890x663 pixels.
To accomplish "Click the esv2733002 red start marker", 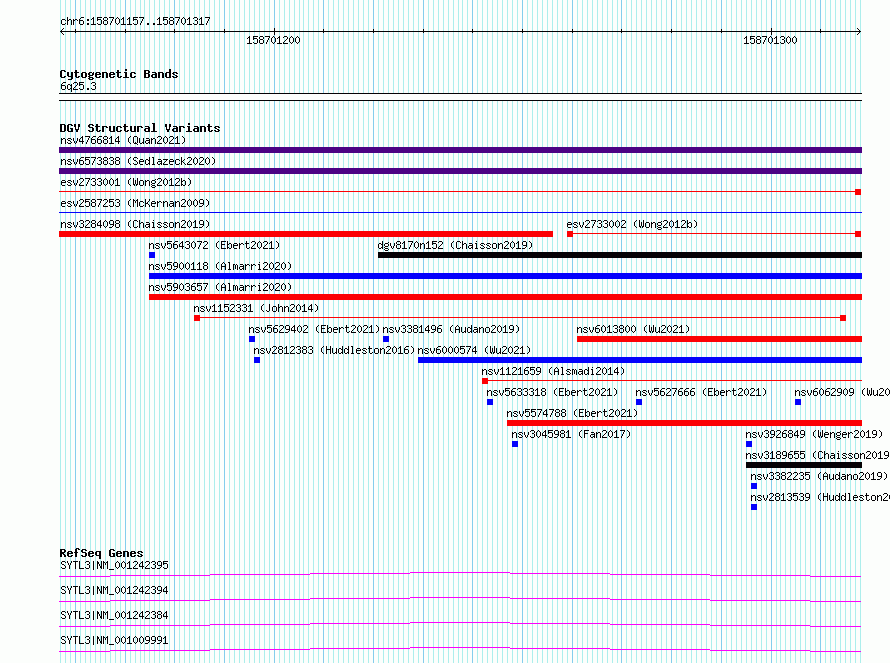I will click(570, 234).
